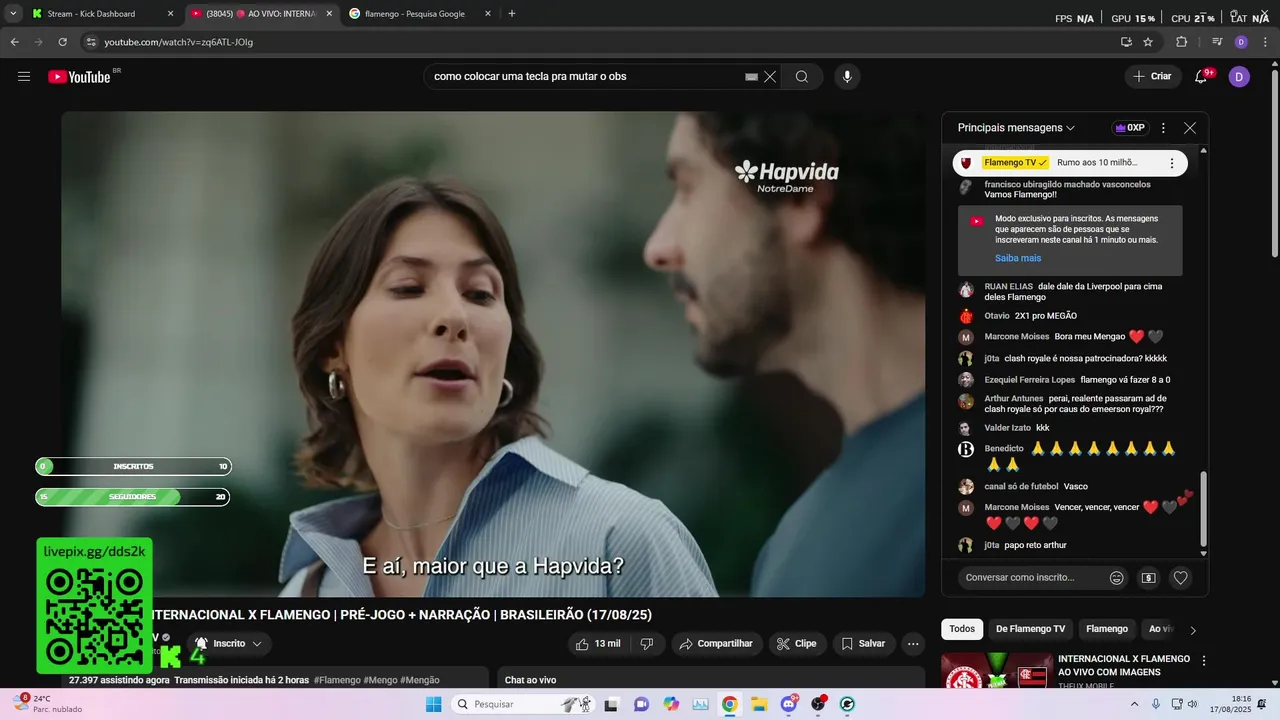The height and width of the screenshot is (720, 1280).
Task: Open the Compartilhar share dialog
Action: pyautogui.click(x=717, y=644)
